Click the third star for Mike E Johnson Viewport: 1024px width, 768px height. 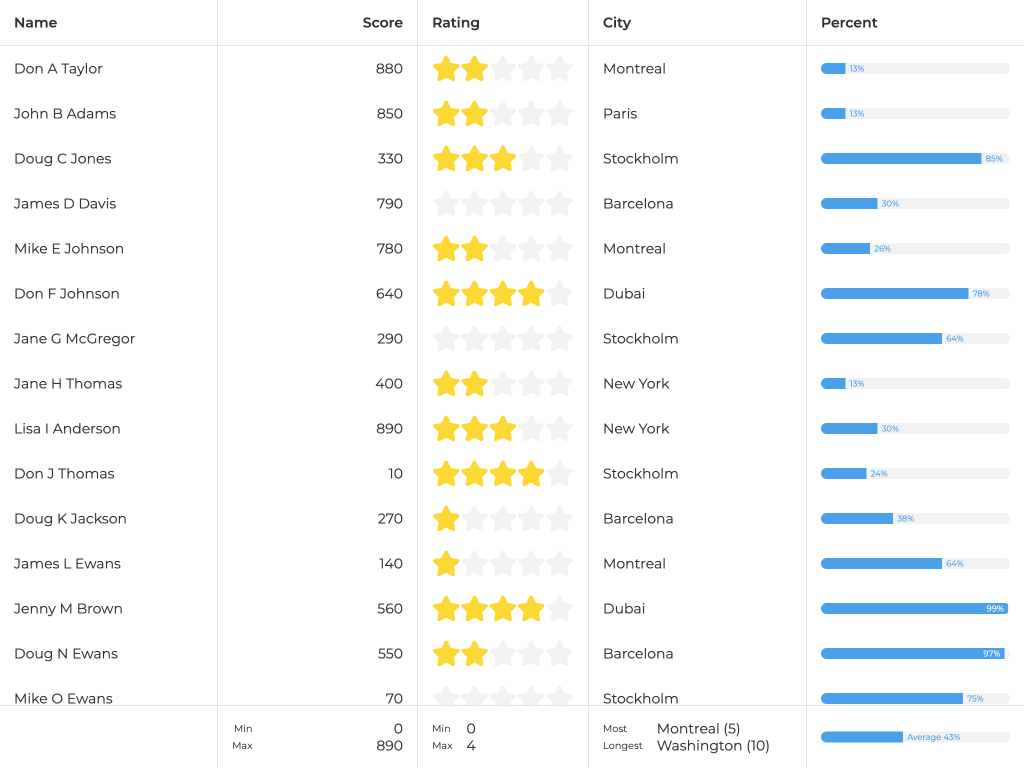pos(503,249)
